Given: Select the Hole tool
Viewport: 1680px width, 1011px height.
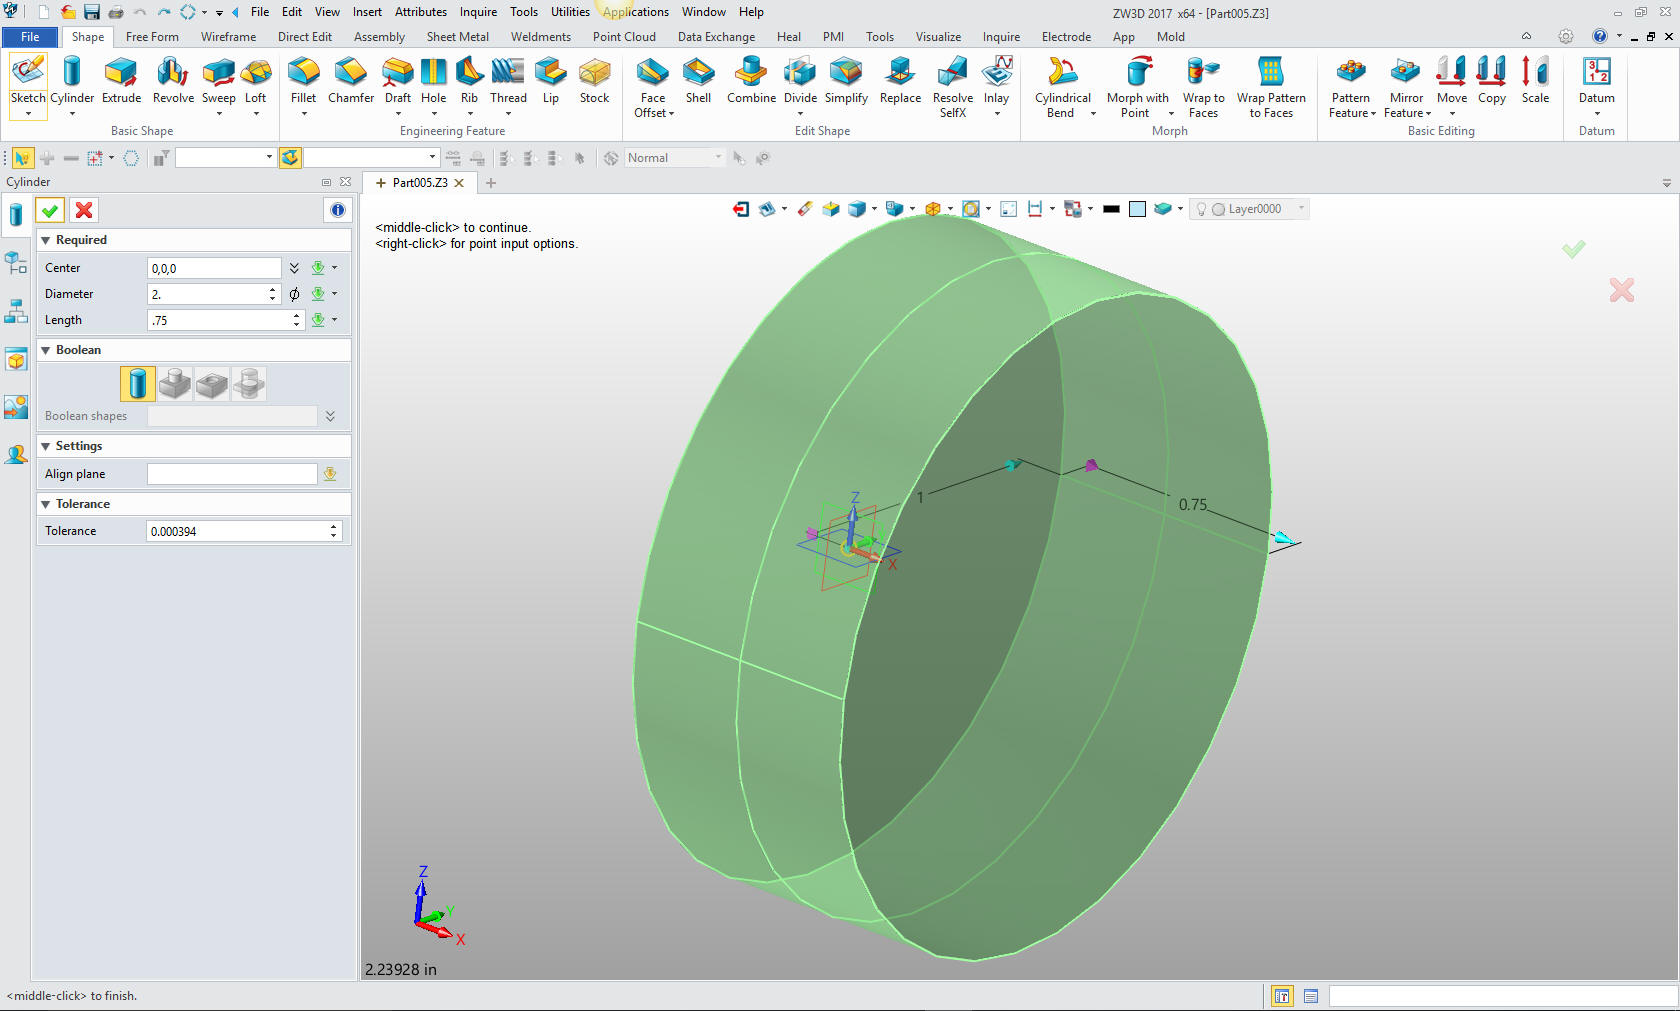Looking at the screenshot, I should 433,80.
